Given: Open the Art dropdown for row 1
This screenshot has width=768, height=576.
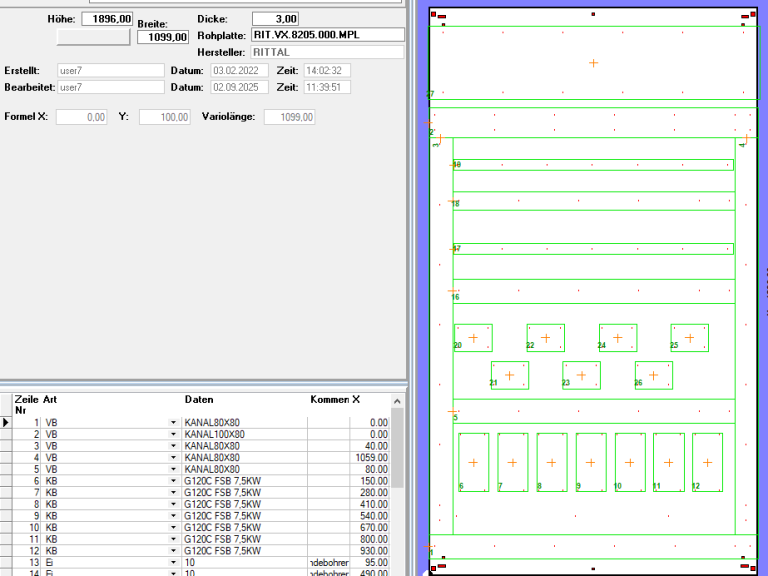Looking at the screenshot, I should (x=174, y=423).
